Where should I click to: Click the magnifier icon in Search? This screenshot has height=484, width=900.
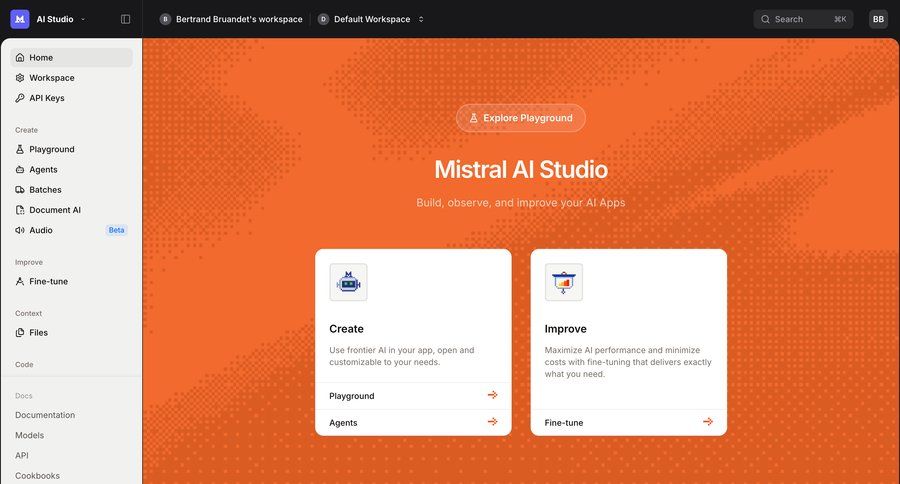pyautogui.click(x=765, y=19)
